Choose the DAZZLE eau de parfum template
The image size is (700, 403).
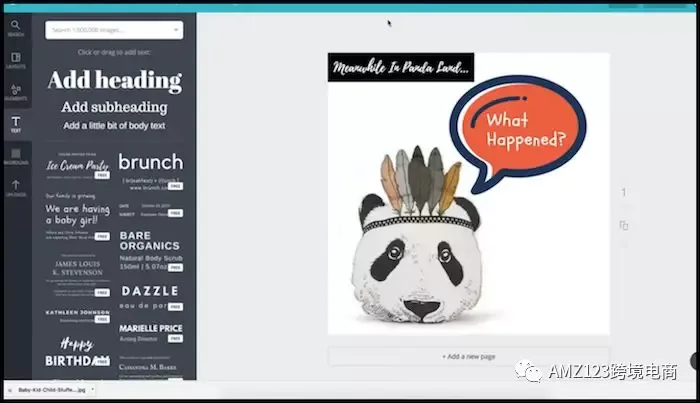click(x=151, y=298)
